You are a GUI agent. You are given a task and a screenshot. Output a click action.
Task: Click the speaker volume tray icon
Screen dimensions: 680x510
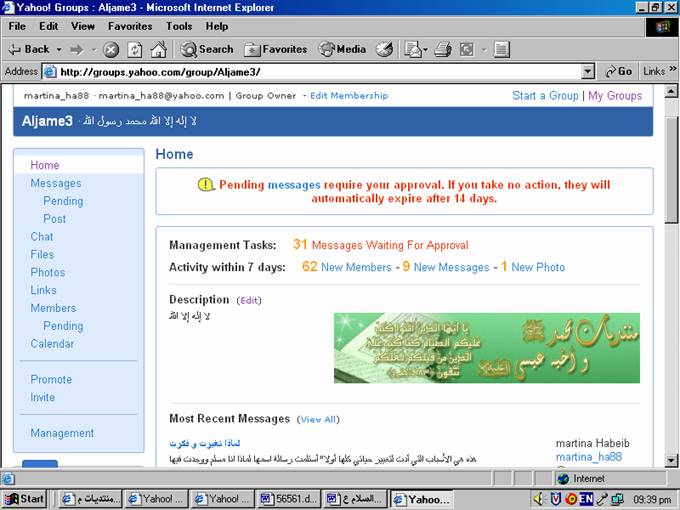pyautogui.click(x=539, y=499)
